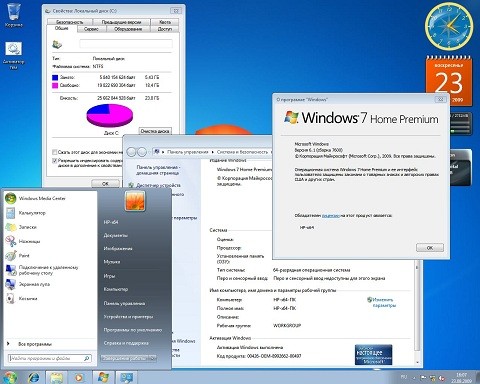
Task: Open the shutdown options arrow
Action: [x=152, y=358]
